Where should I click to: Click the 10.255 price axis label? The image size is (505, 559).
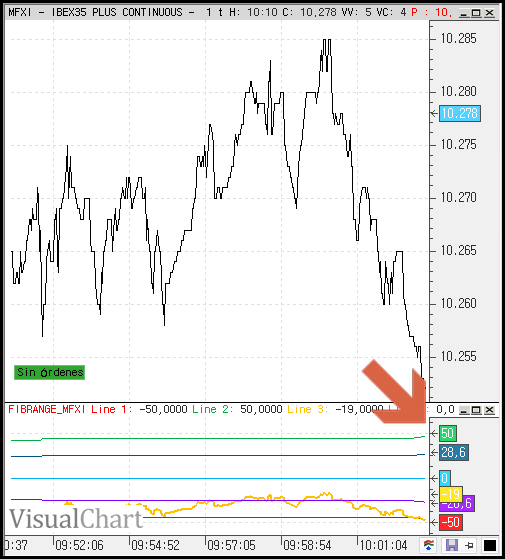pyautogui.click(x=458, y=357)
